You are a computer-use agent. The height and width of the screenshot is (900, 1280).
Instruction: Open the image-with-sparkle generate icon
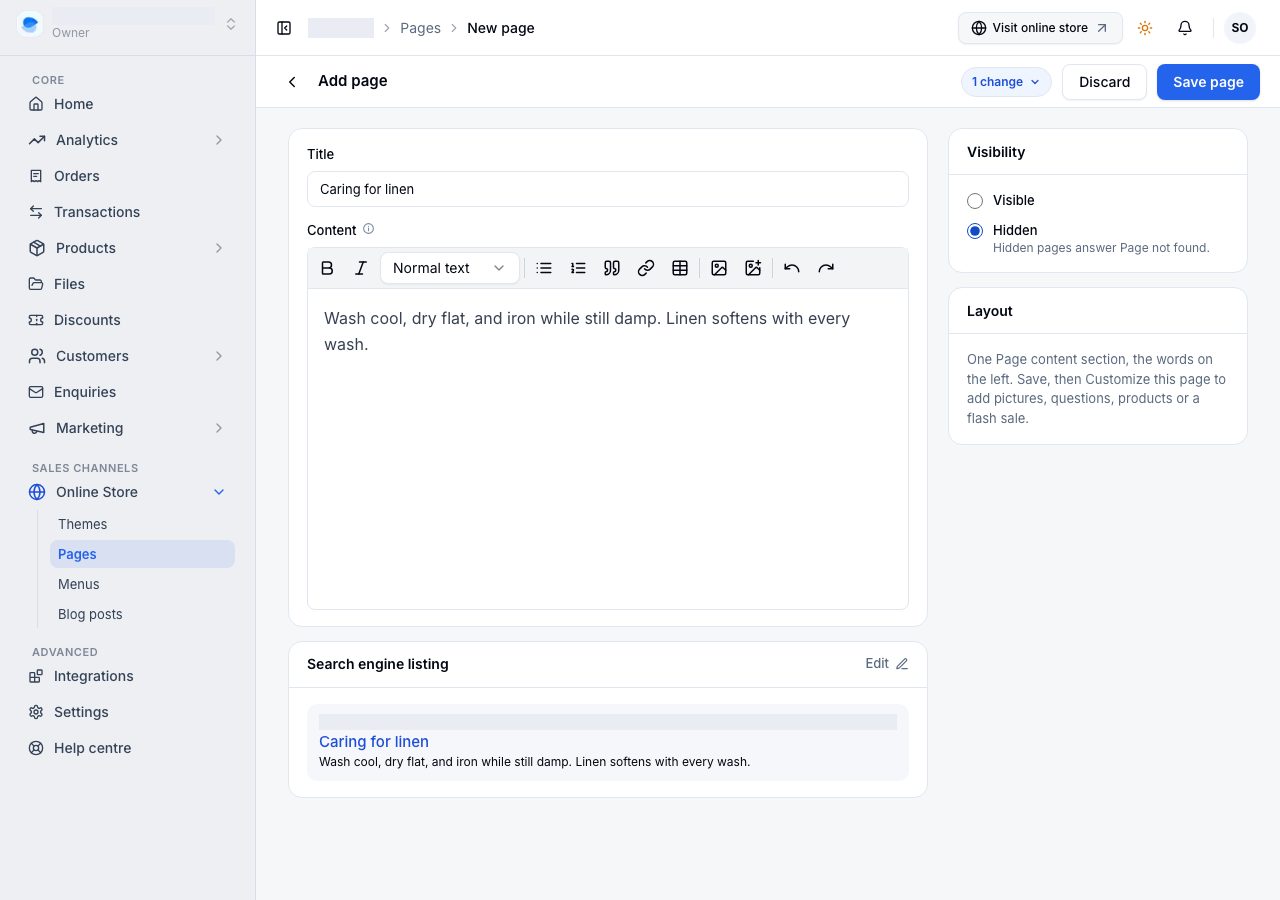[753, 268]
